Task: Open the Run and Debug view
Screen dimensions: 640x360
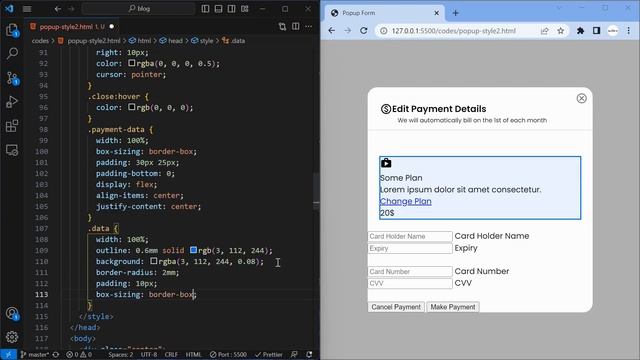Action: 12,102
